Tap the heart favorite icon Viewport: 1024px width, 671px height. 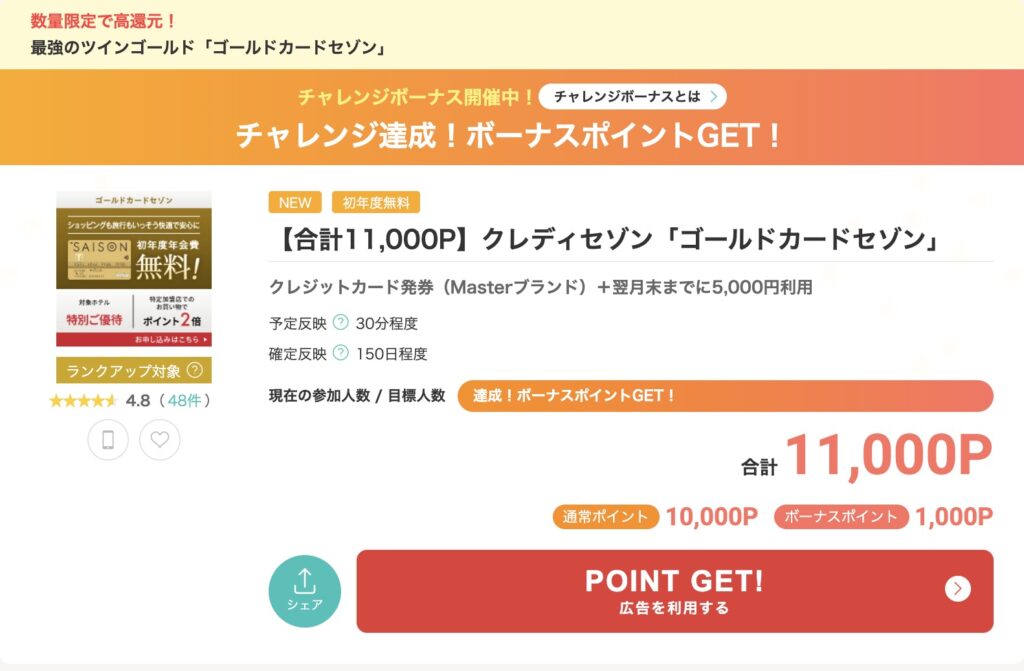(159, 439)
